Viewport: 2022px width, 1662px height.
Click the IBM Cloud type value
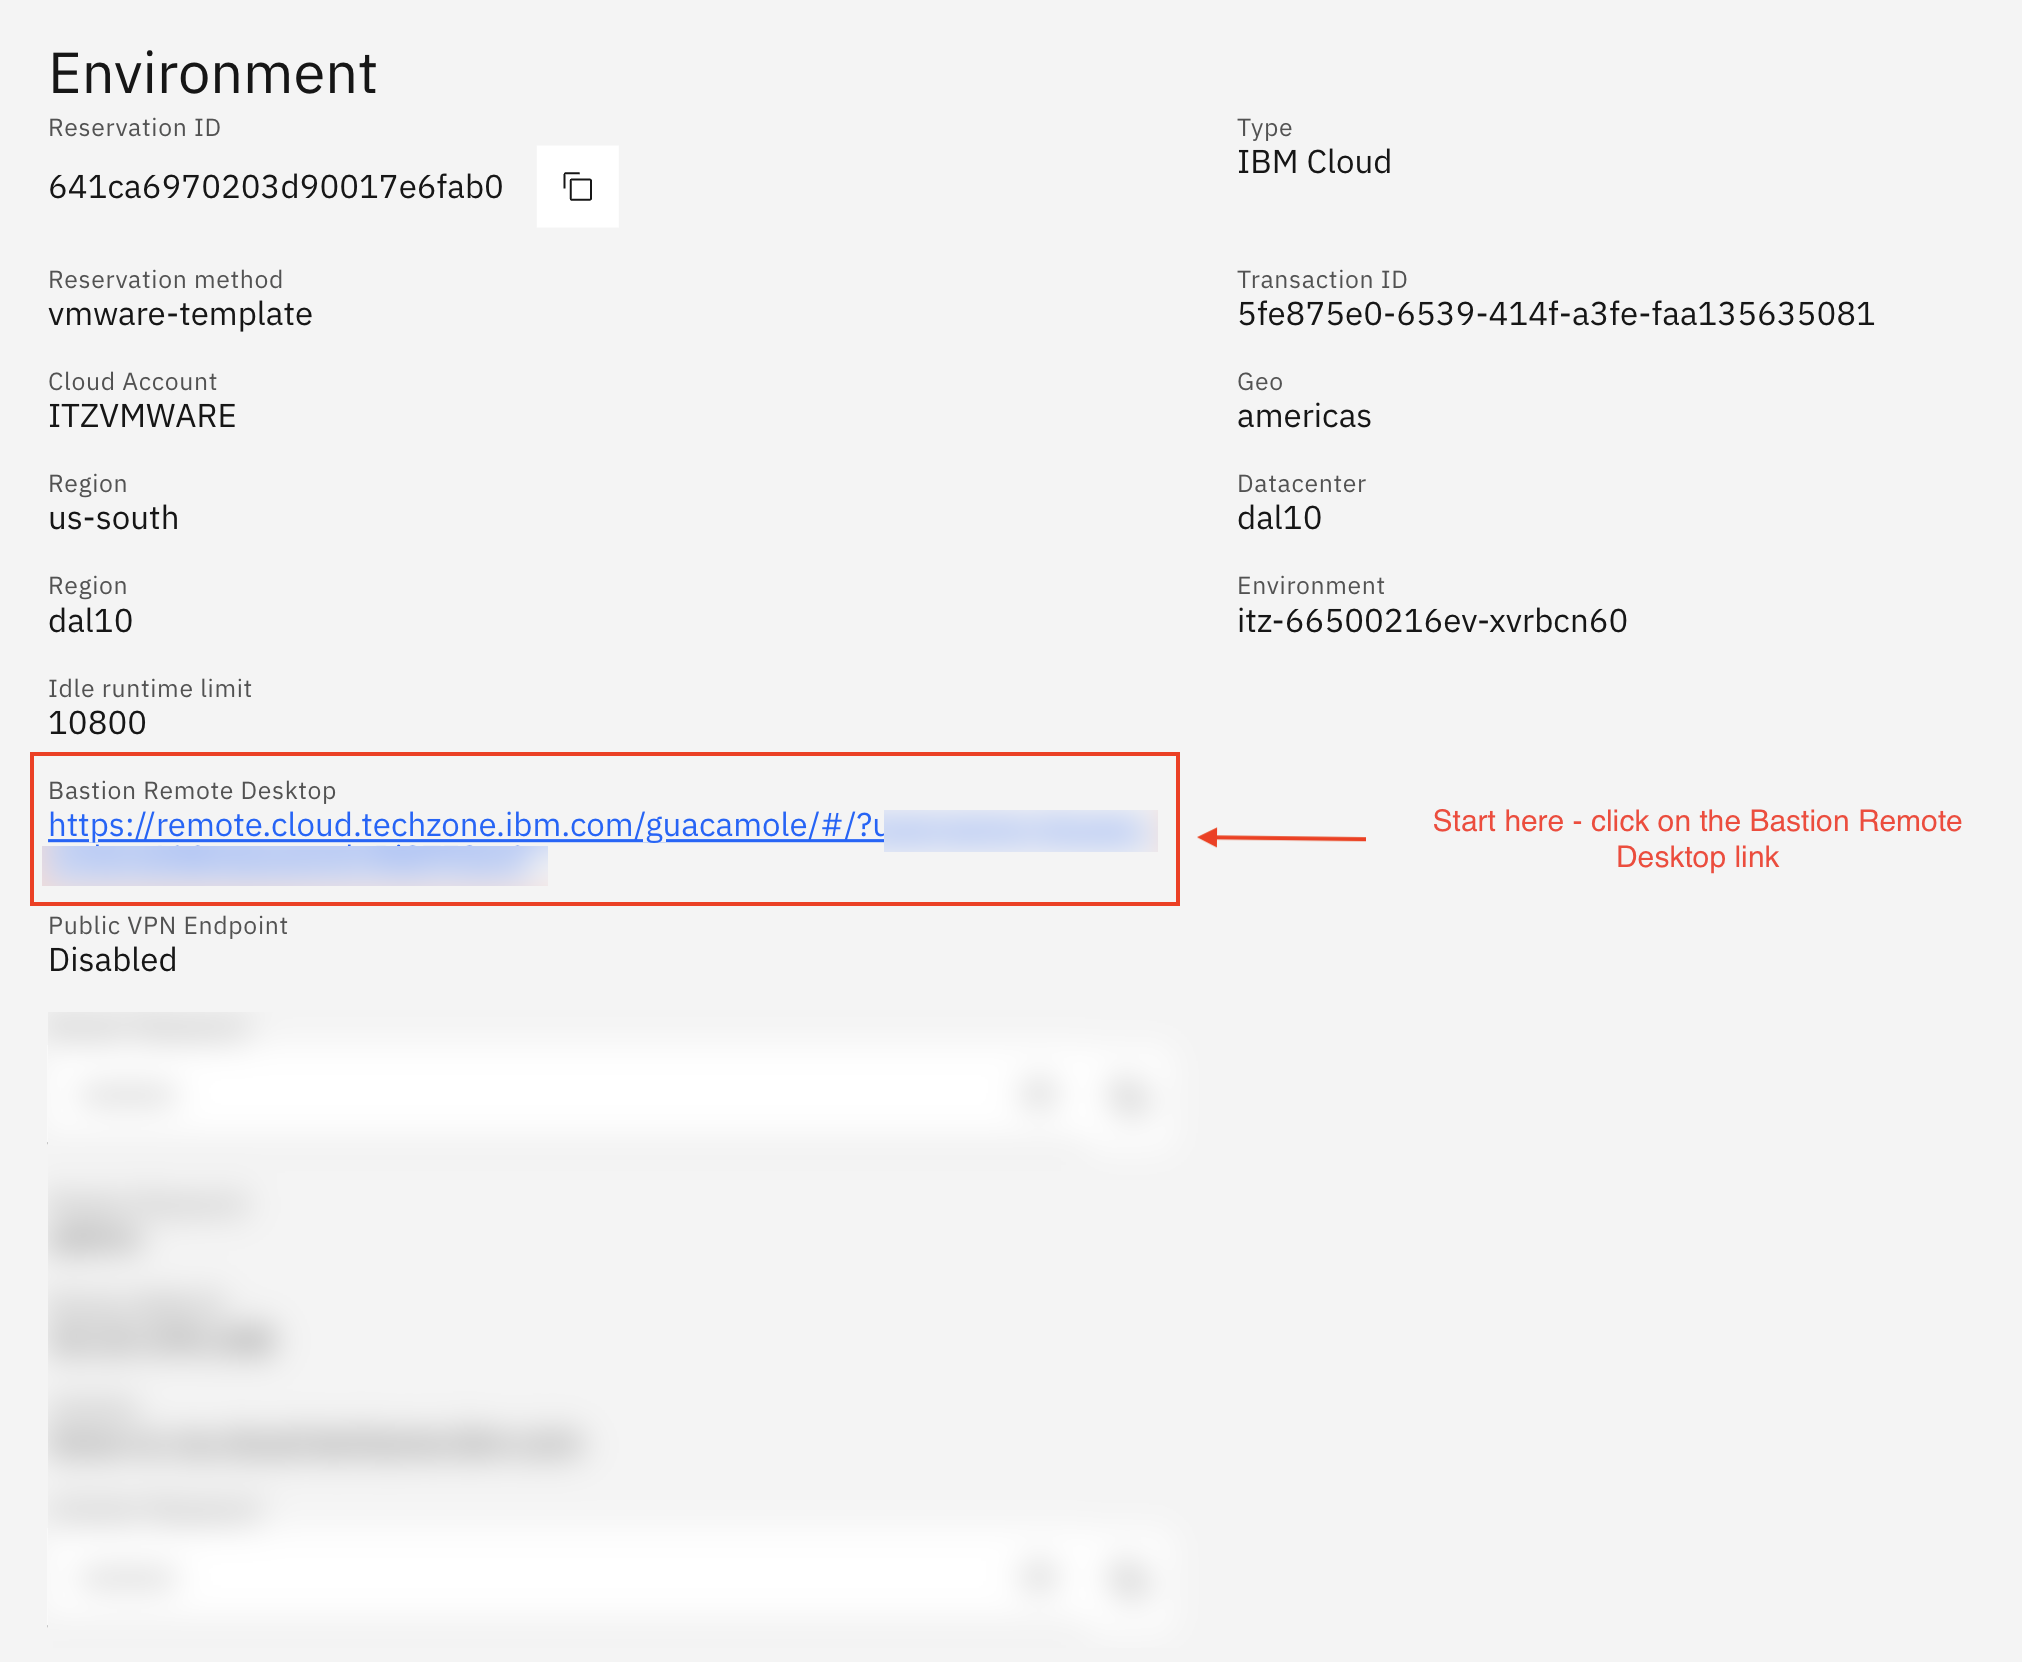pos(1314,162)
